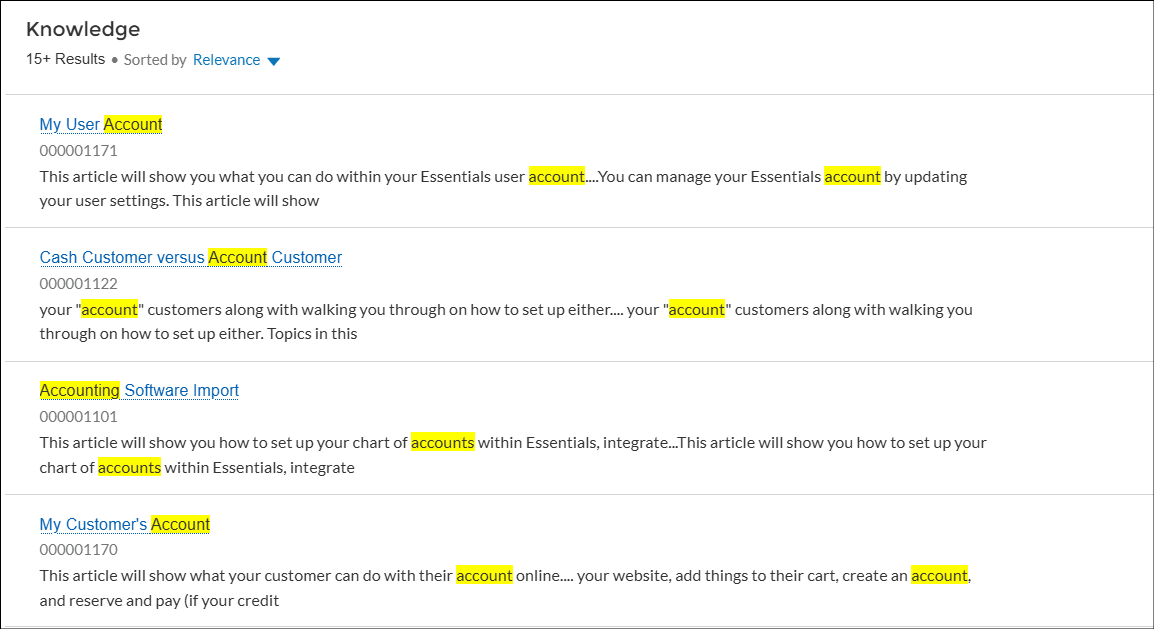This screenshot has height=629, width=1154.
Task: Select article number 000001122
Action: point(78,284)
